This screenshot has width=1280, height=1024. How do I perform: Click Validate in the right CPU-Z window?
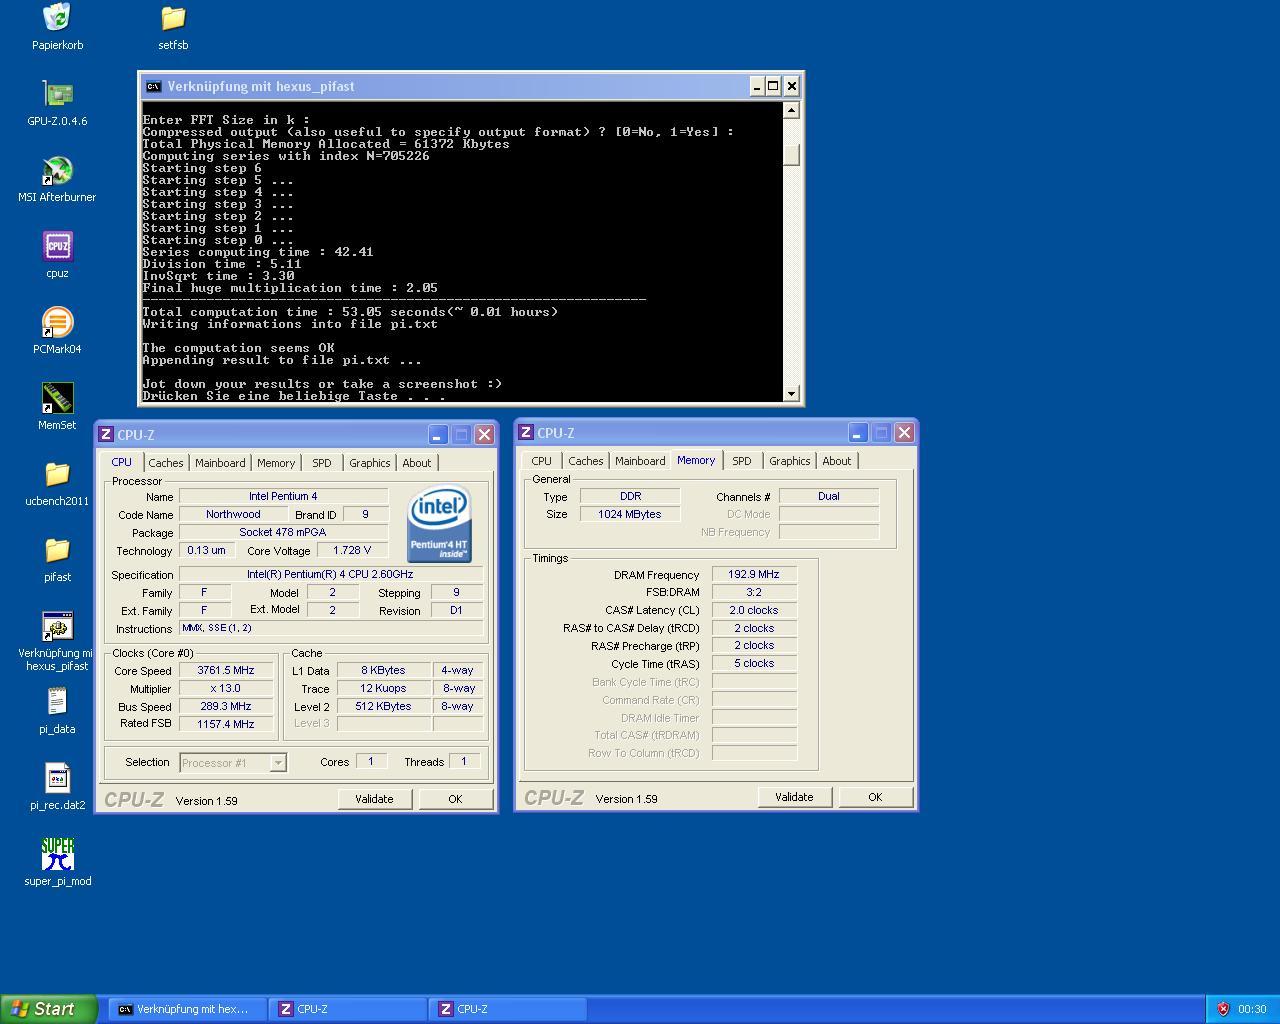tap(794, 797)
